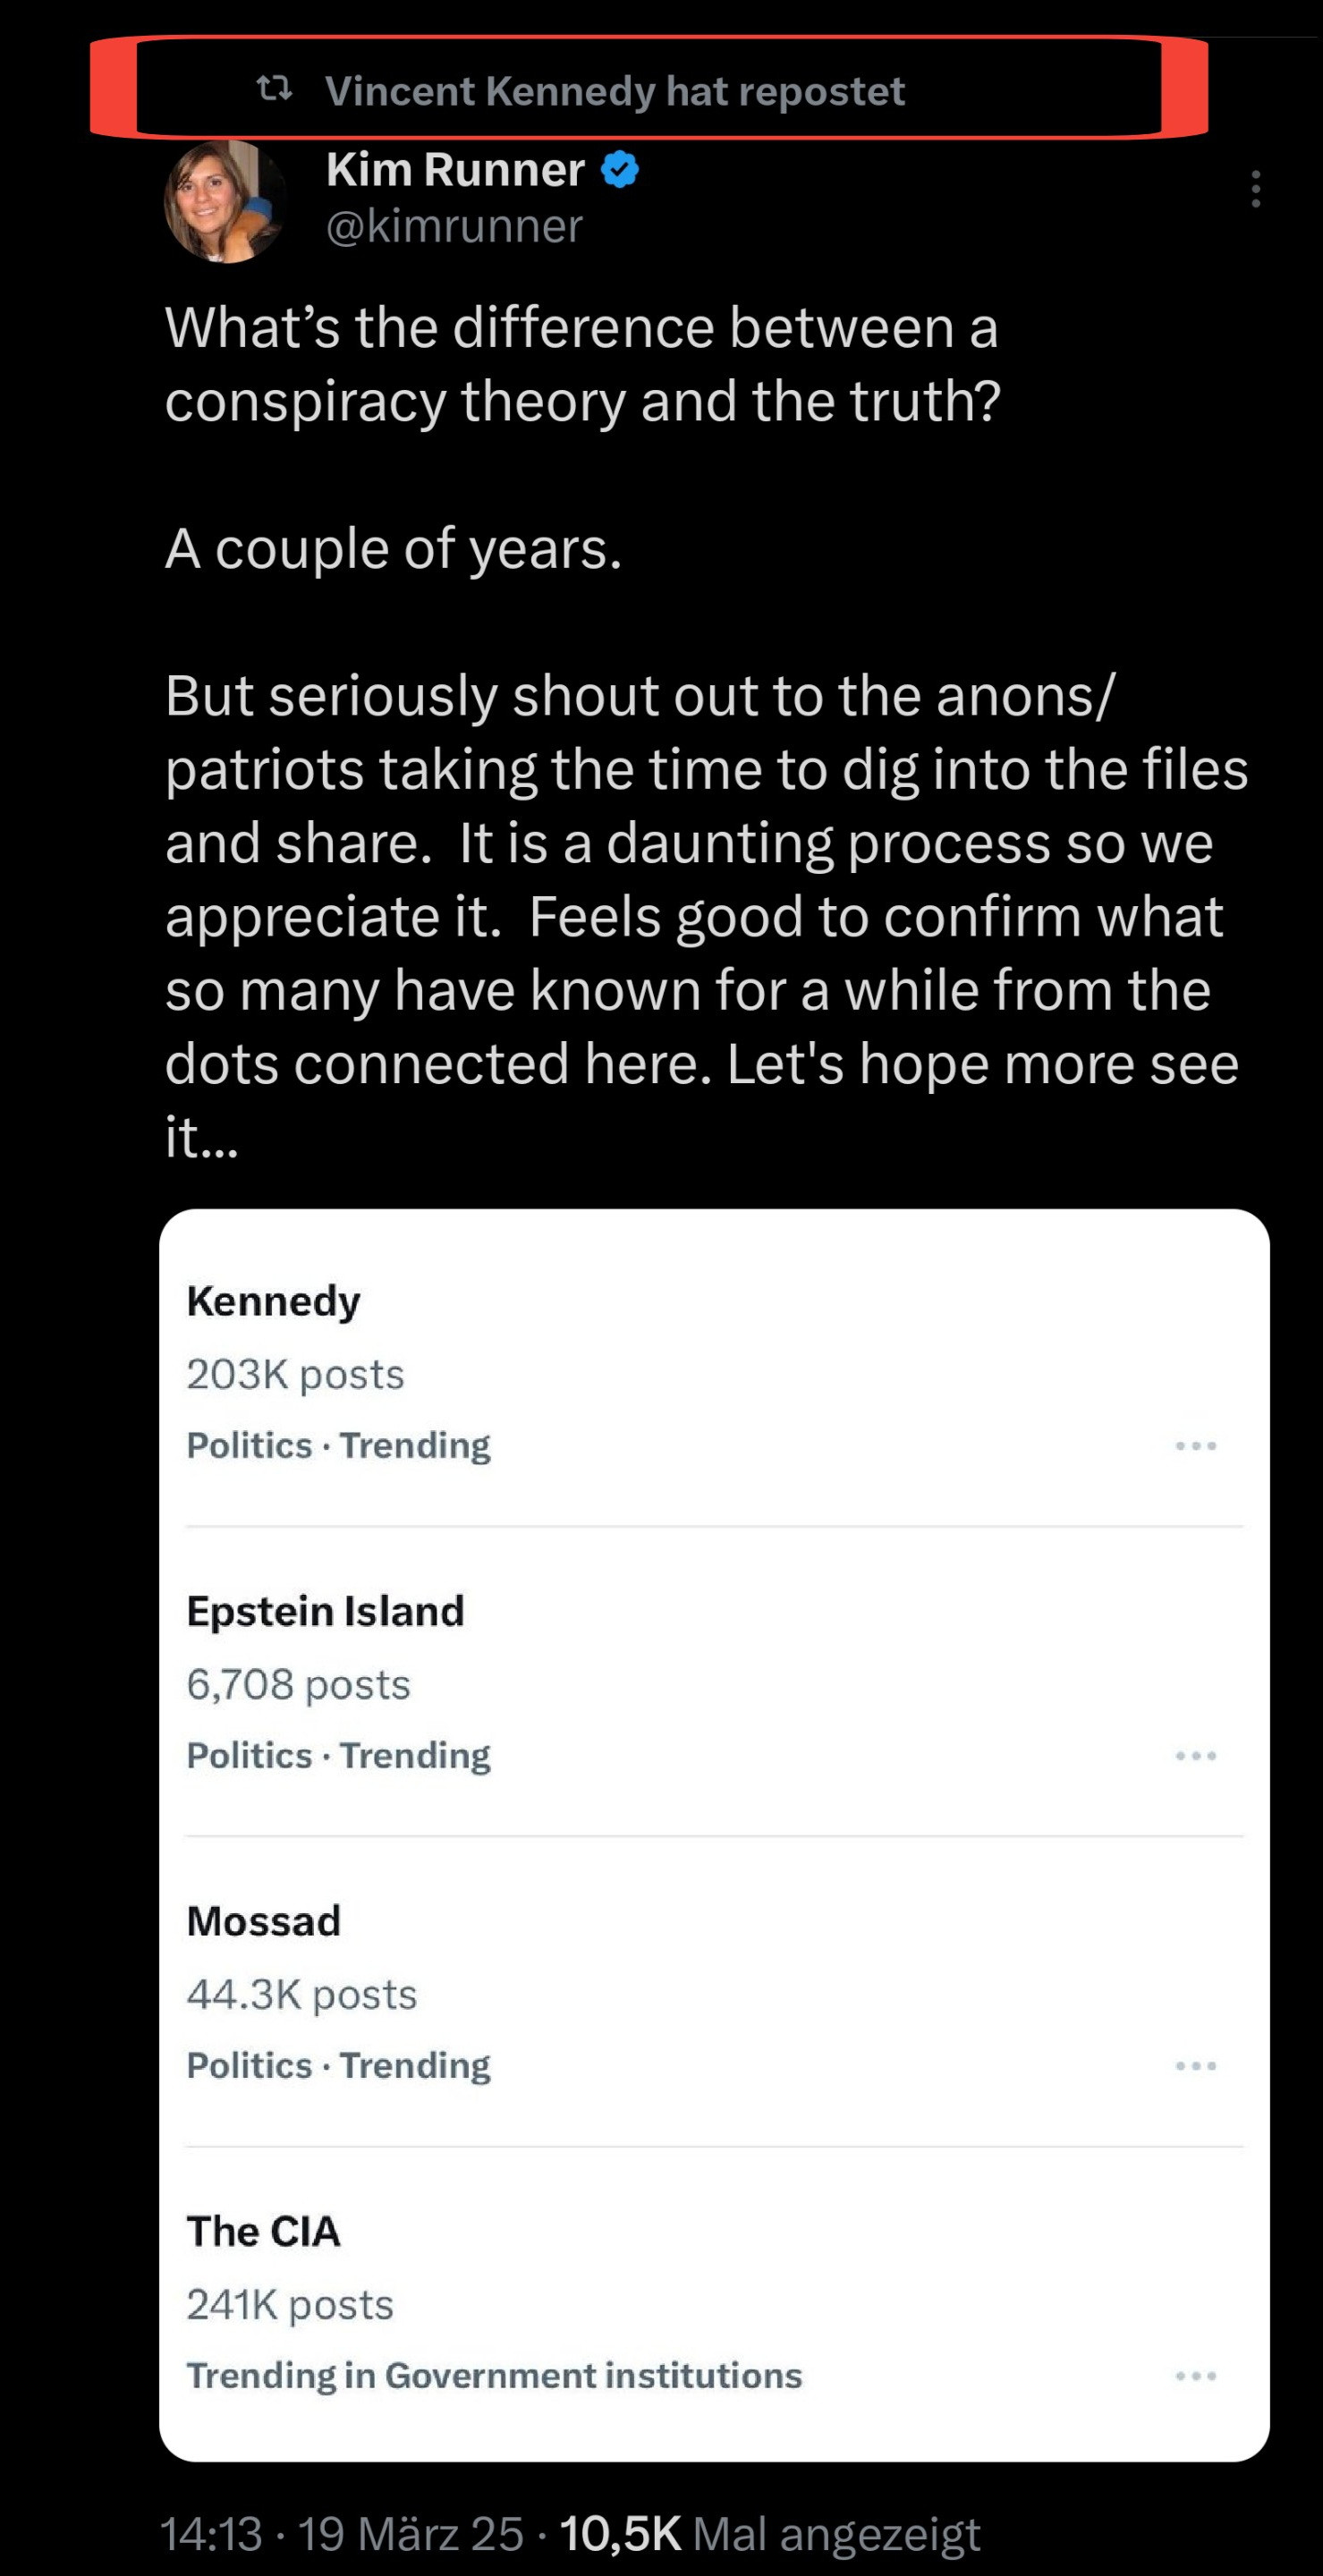Click the conspiracy theory tweet text
The height and width of the screenshot is (2576, 1323).
coord(582,364)
